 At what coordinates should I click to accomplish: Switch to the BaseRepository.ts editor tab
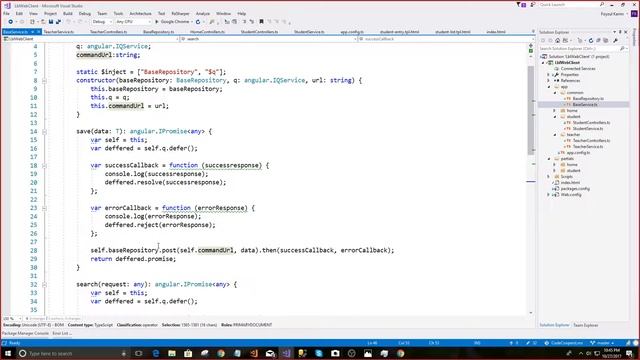[x=158, y=31]
